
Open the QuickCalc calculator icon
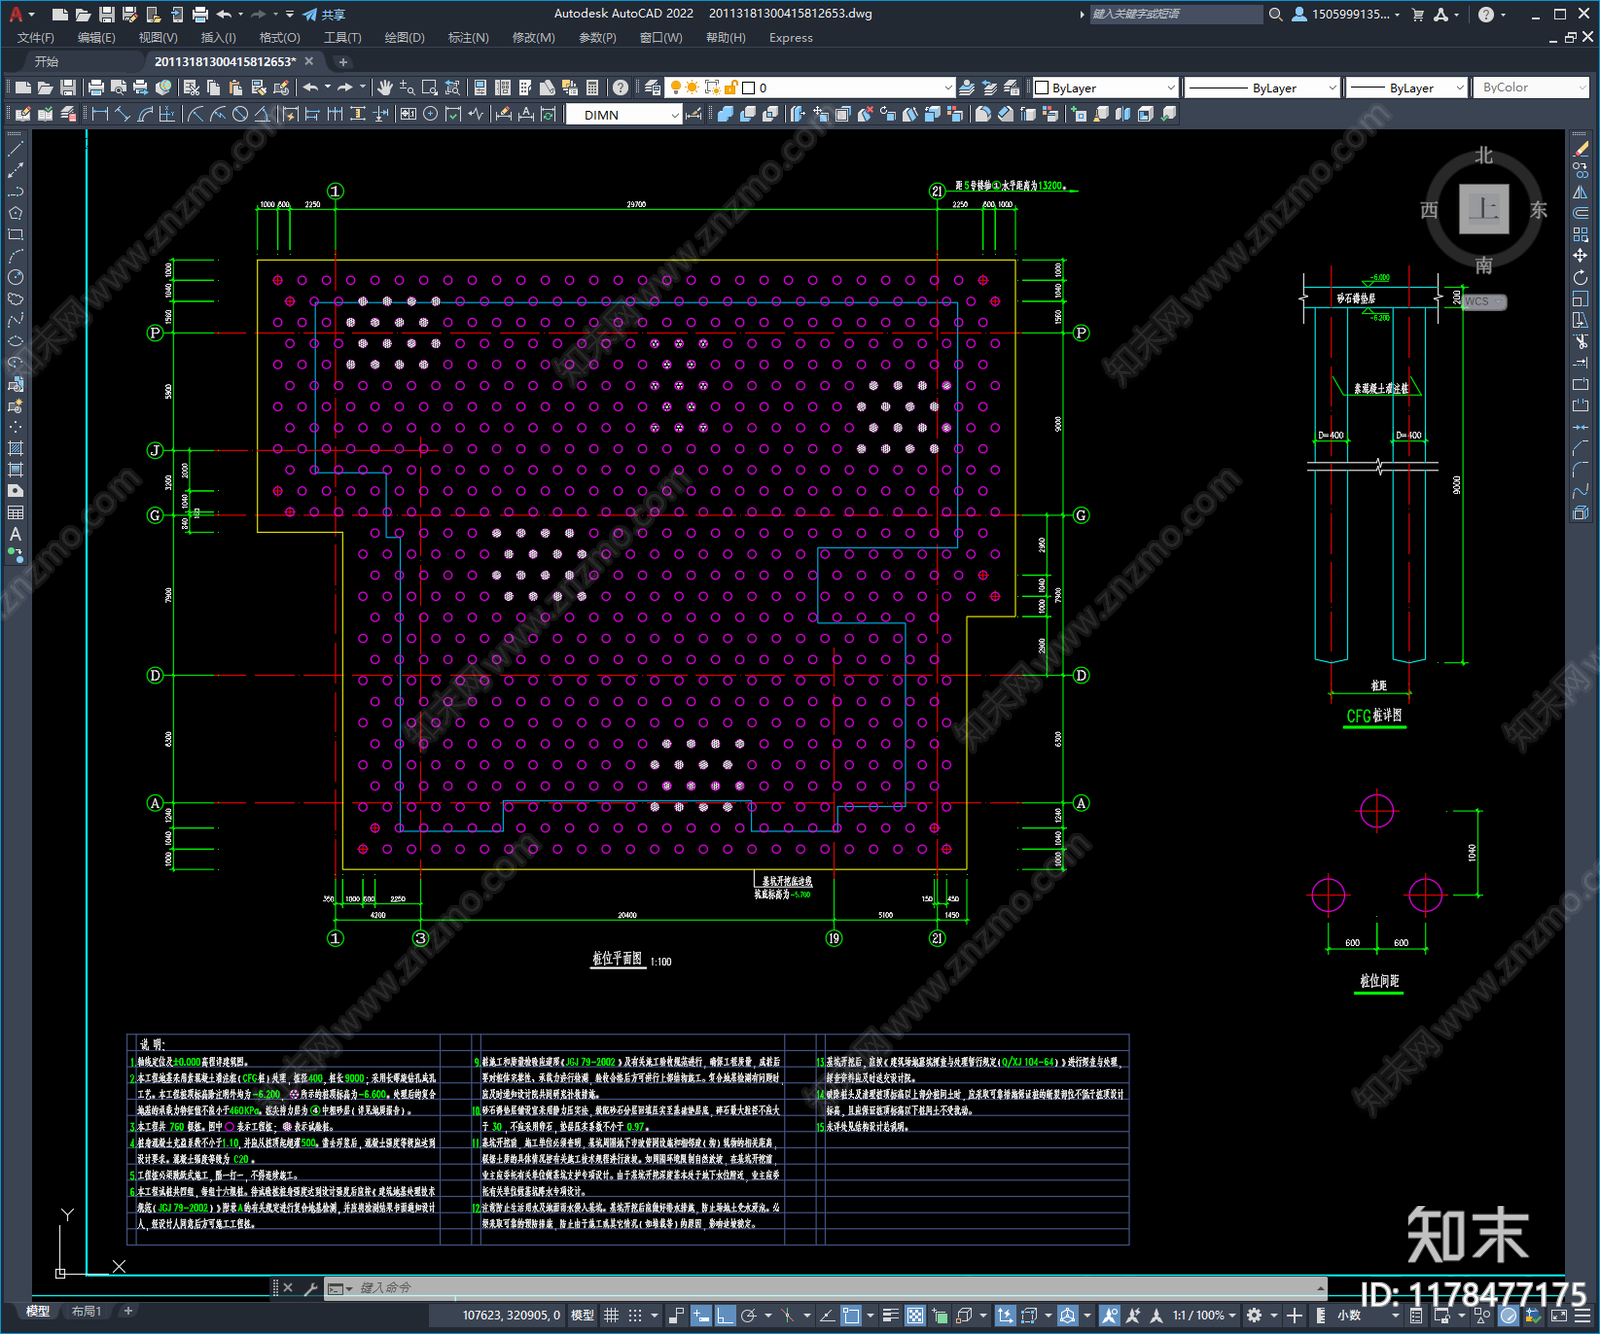pos(592,88)
